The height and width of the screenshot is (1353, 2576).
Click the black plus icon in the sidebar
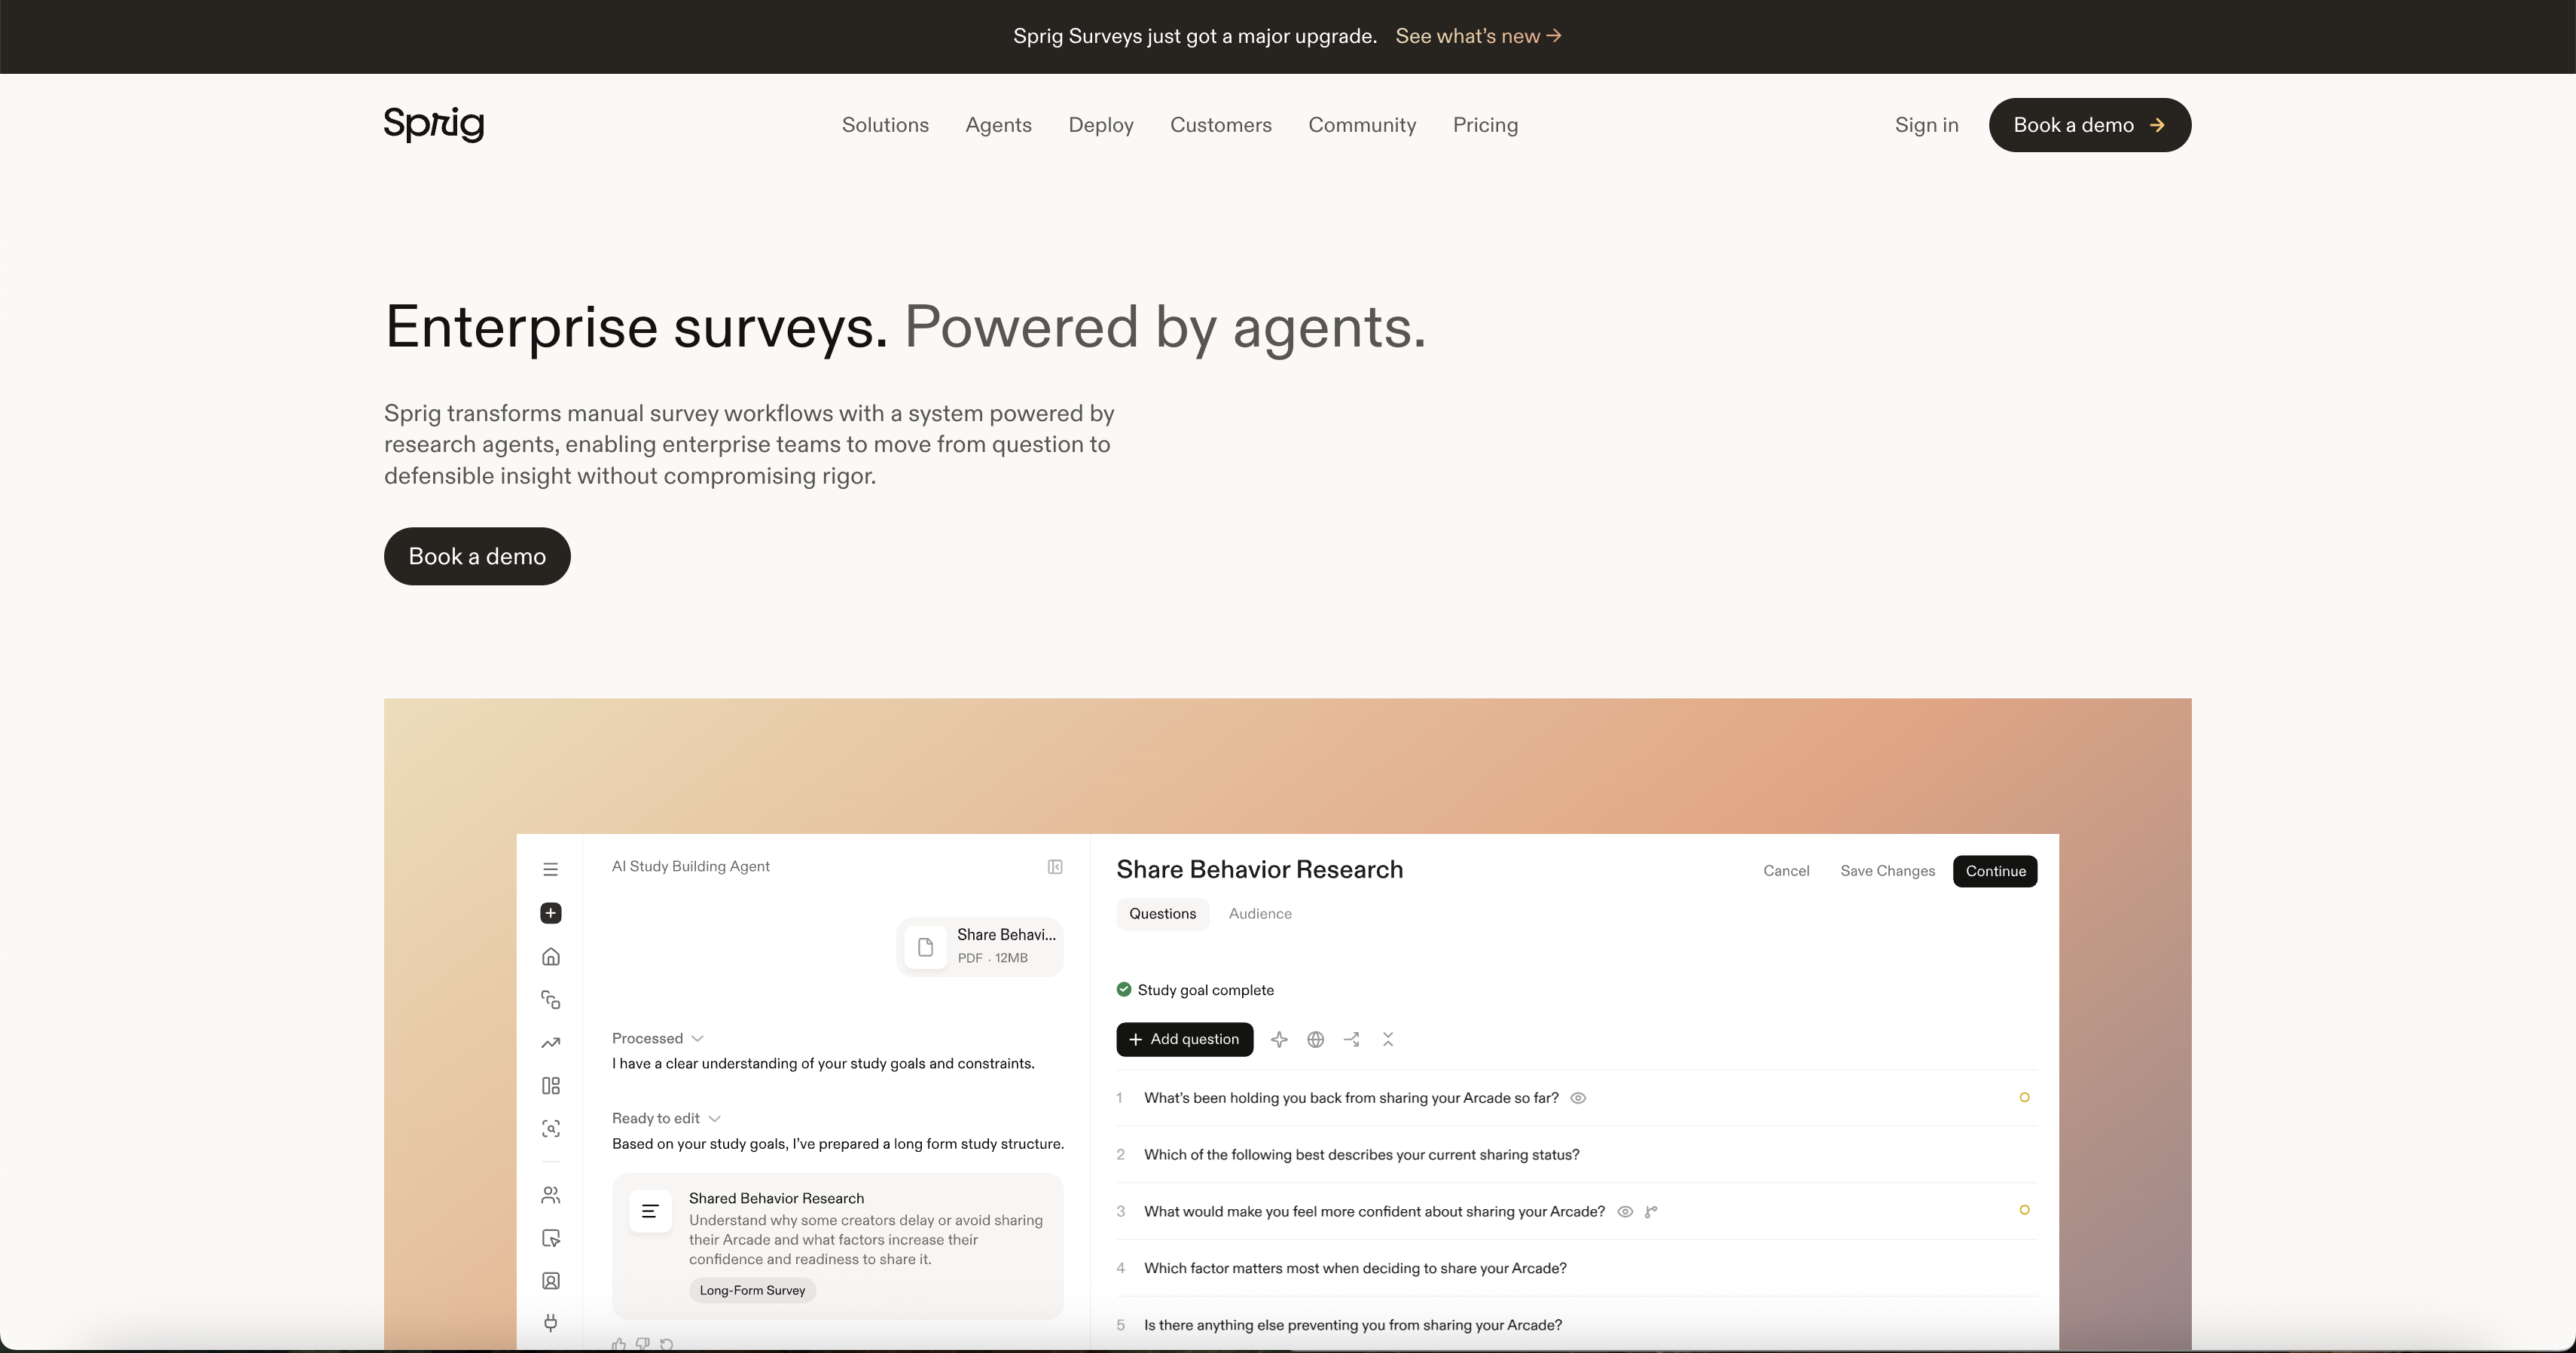[x=550, y=913]
